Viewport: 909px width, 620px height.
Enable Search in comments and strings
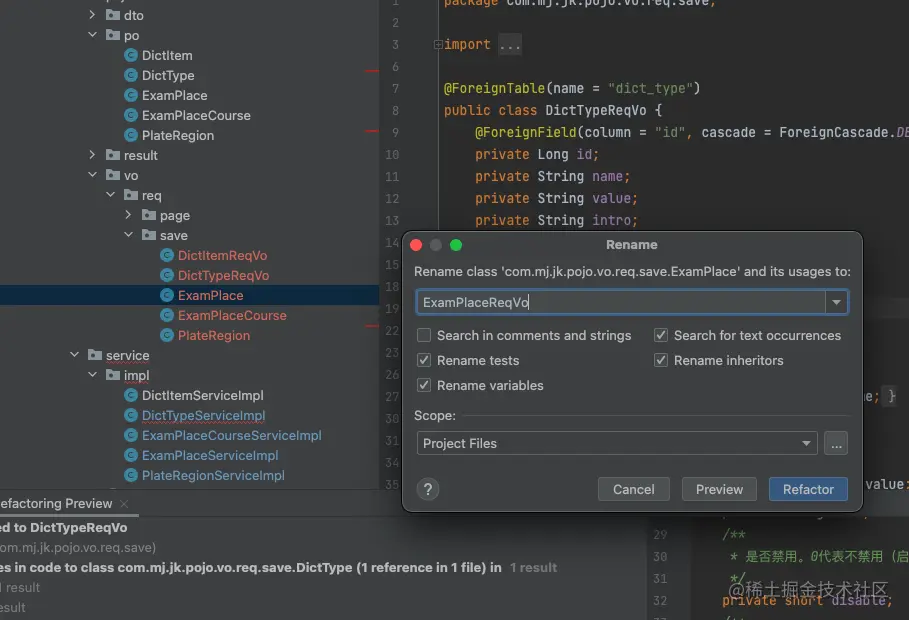[x=424, y=335]
